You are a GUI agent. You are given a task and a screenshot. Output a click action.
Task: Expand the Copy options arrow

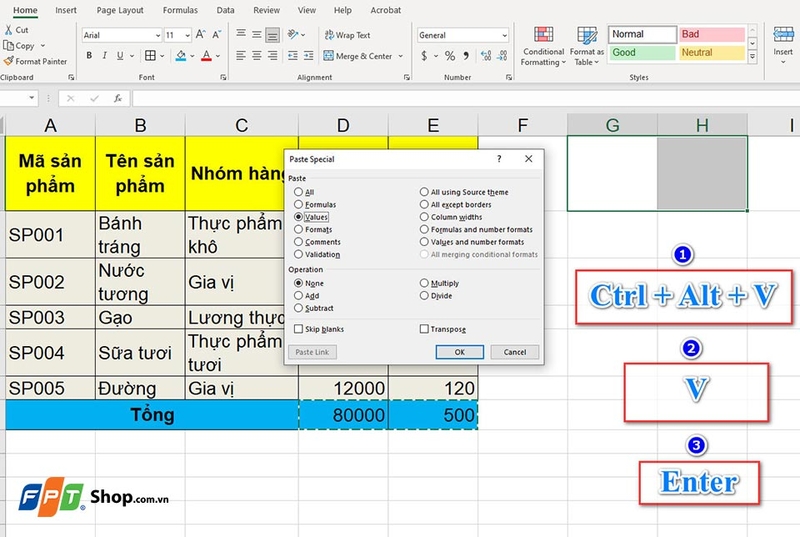42,45
